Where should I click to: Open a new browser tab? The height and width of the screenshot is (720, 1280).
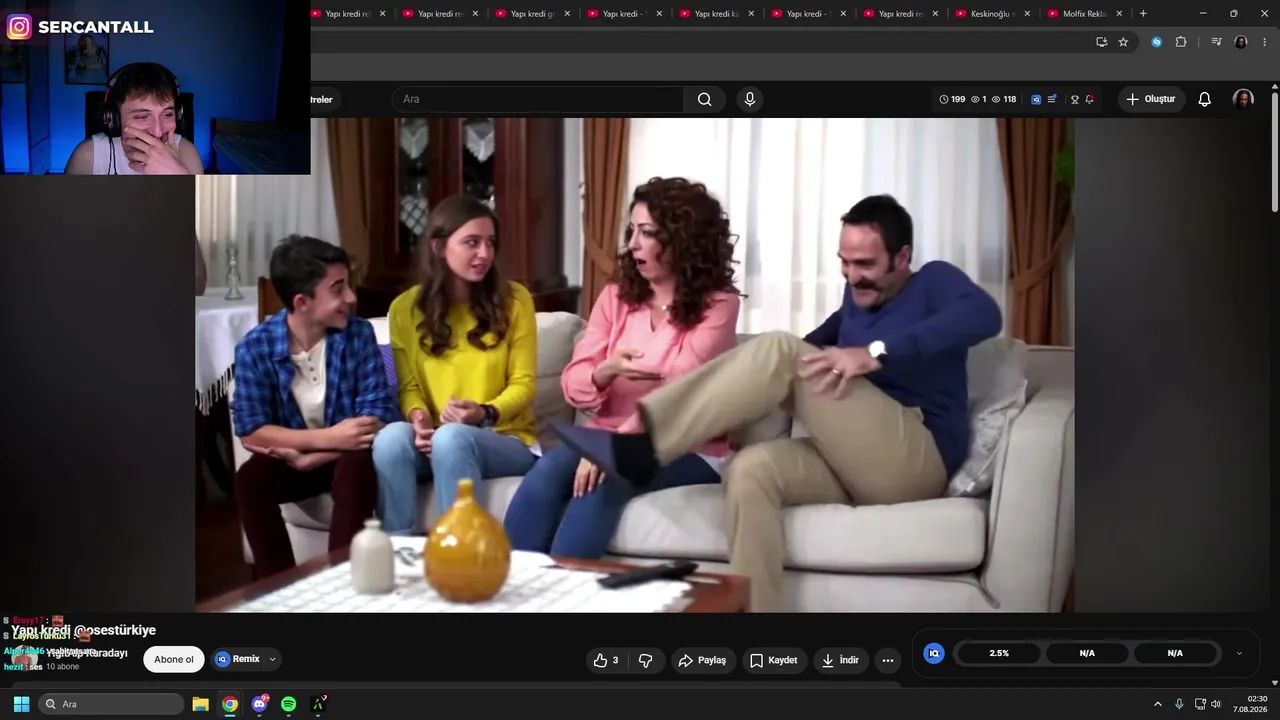point(1143,13)
